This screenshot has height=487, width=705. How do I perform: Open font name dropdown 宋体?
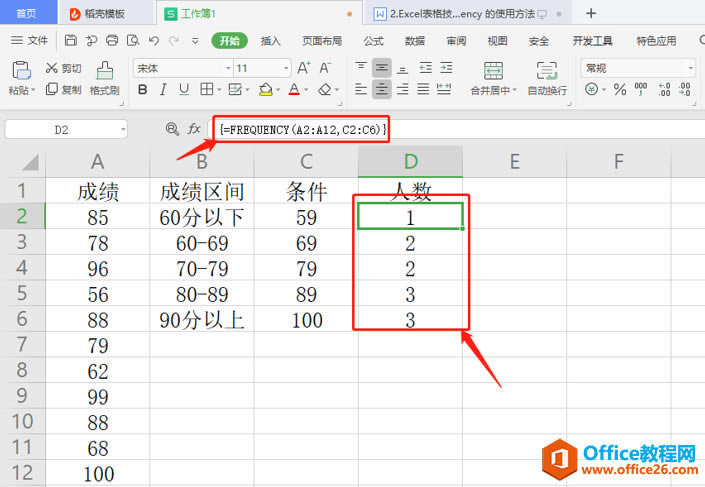228,68
